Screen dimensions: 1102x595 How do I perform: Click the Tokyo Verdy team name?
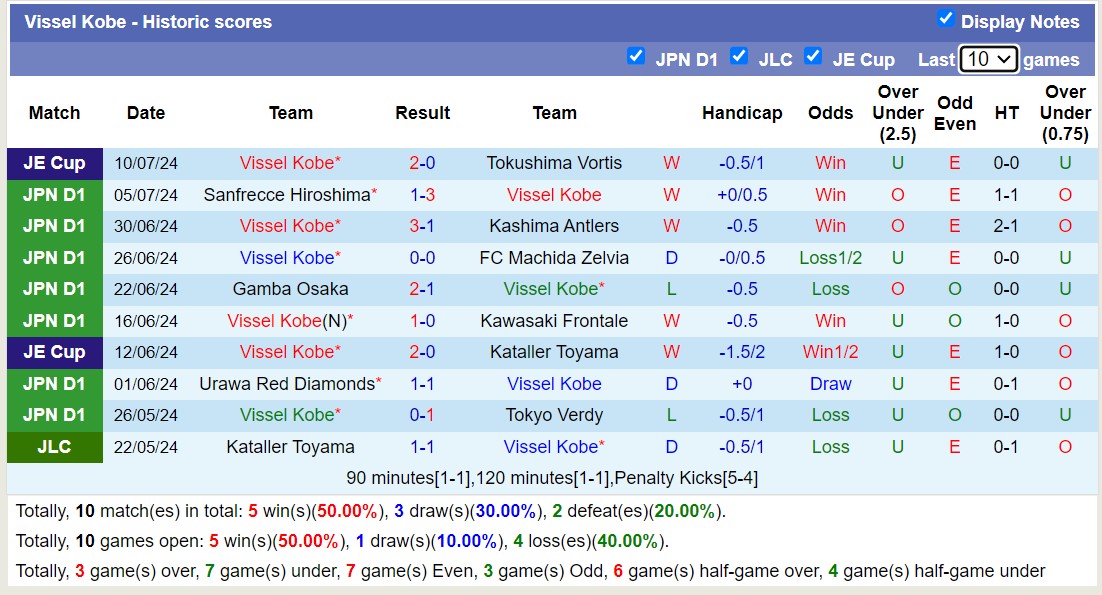click(x=554, y=415)
